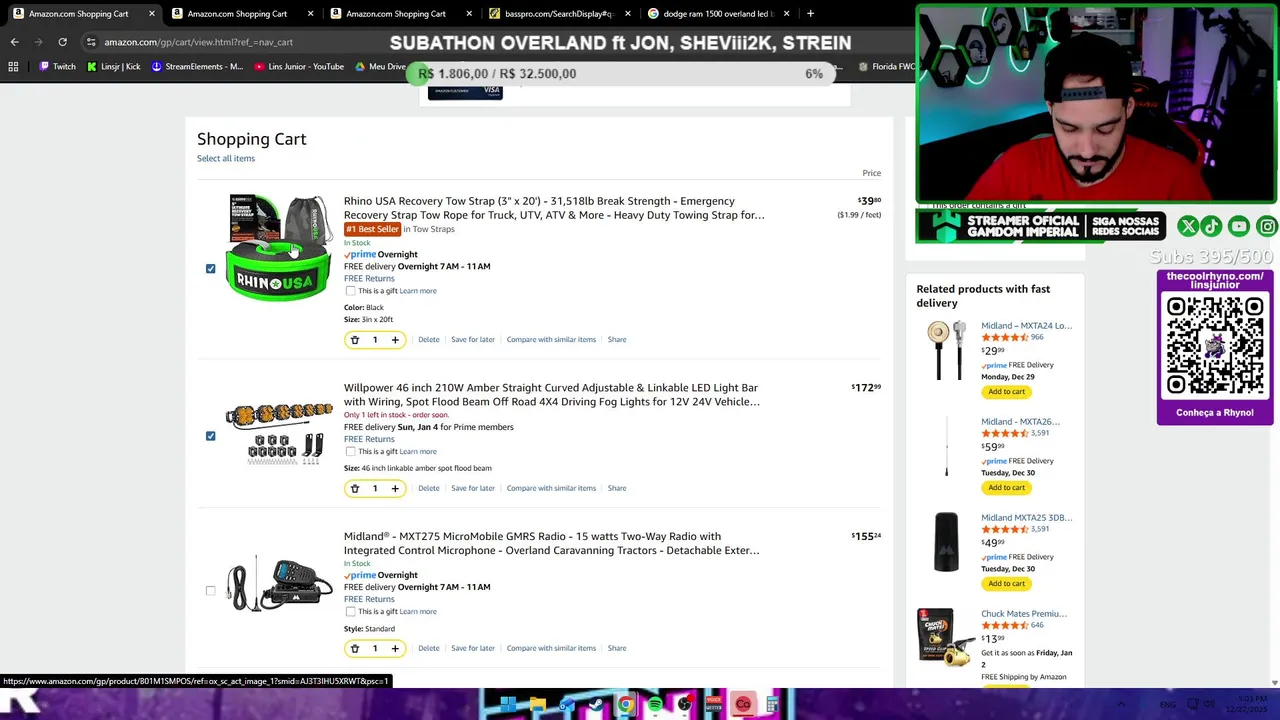Image resolution: width=1280 pixels, height=720 pixels.
Task: Open the Twitch bookmark
Action: [57, 67]
